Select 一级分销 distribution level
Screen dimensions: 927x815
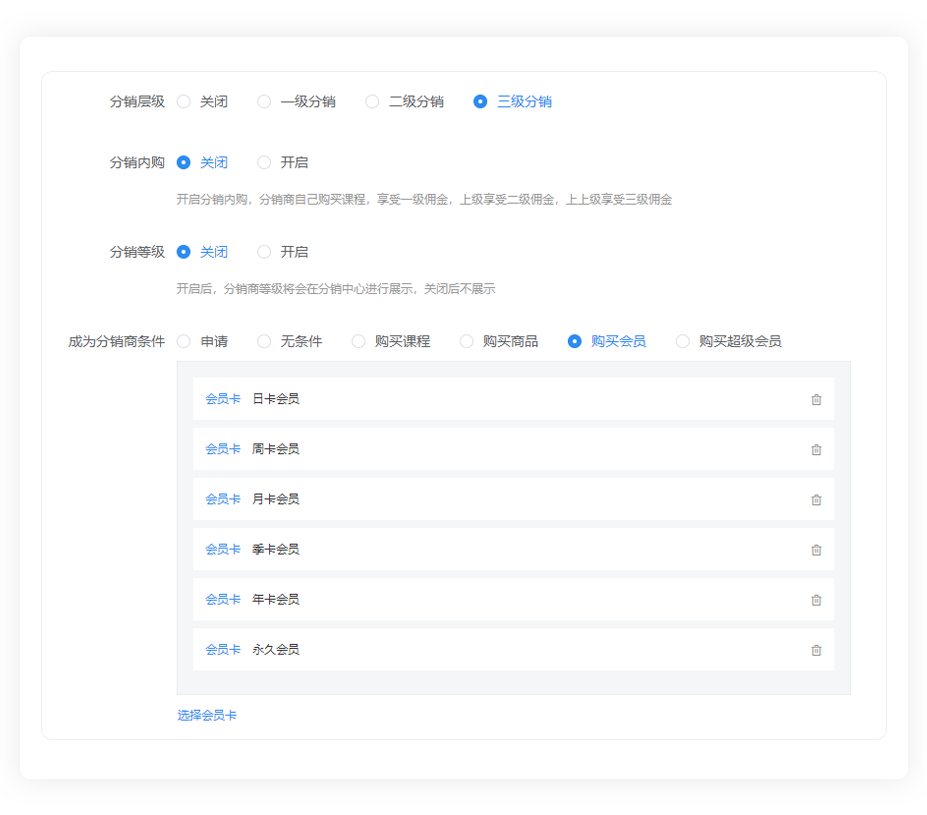click(264, 101)
